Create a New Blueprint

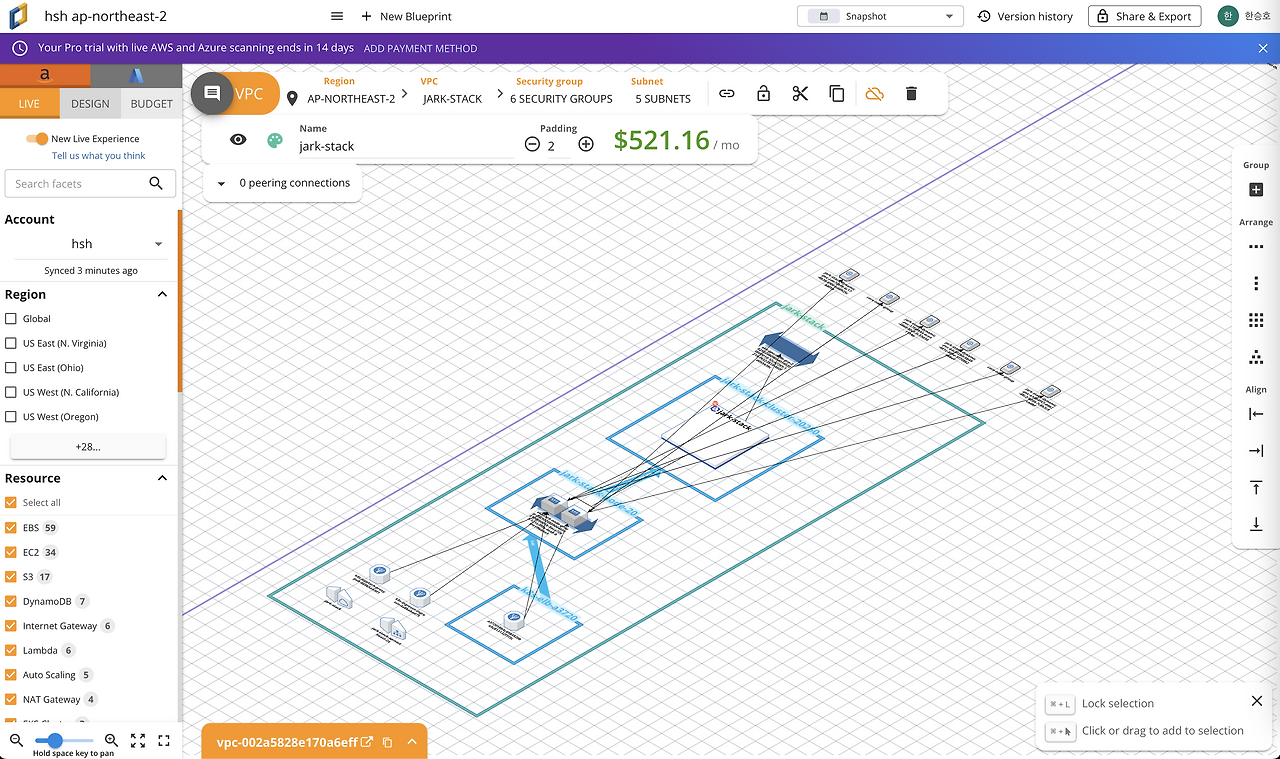tap(406, 16)
